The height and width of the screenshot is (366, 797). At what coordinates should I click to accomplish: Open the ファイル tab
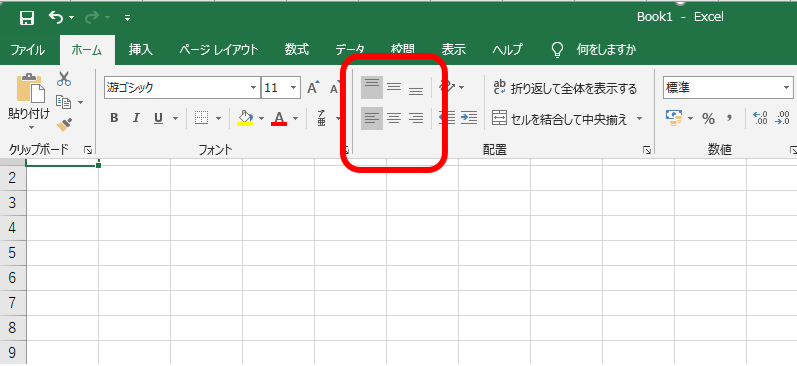[27, 50]
